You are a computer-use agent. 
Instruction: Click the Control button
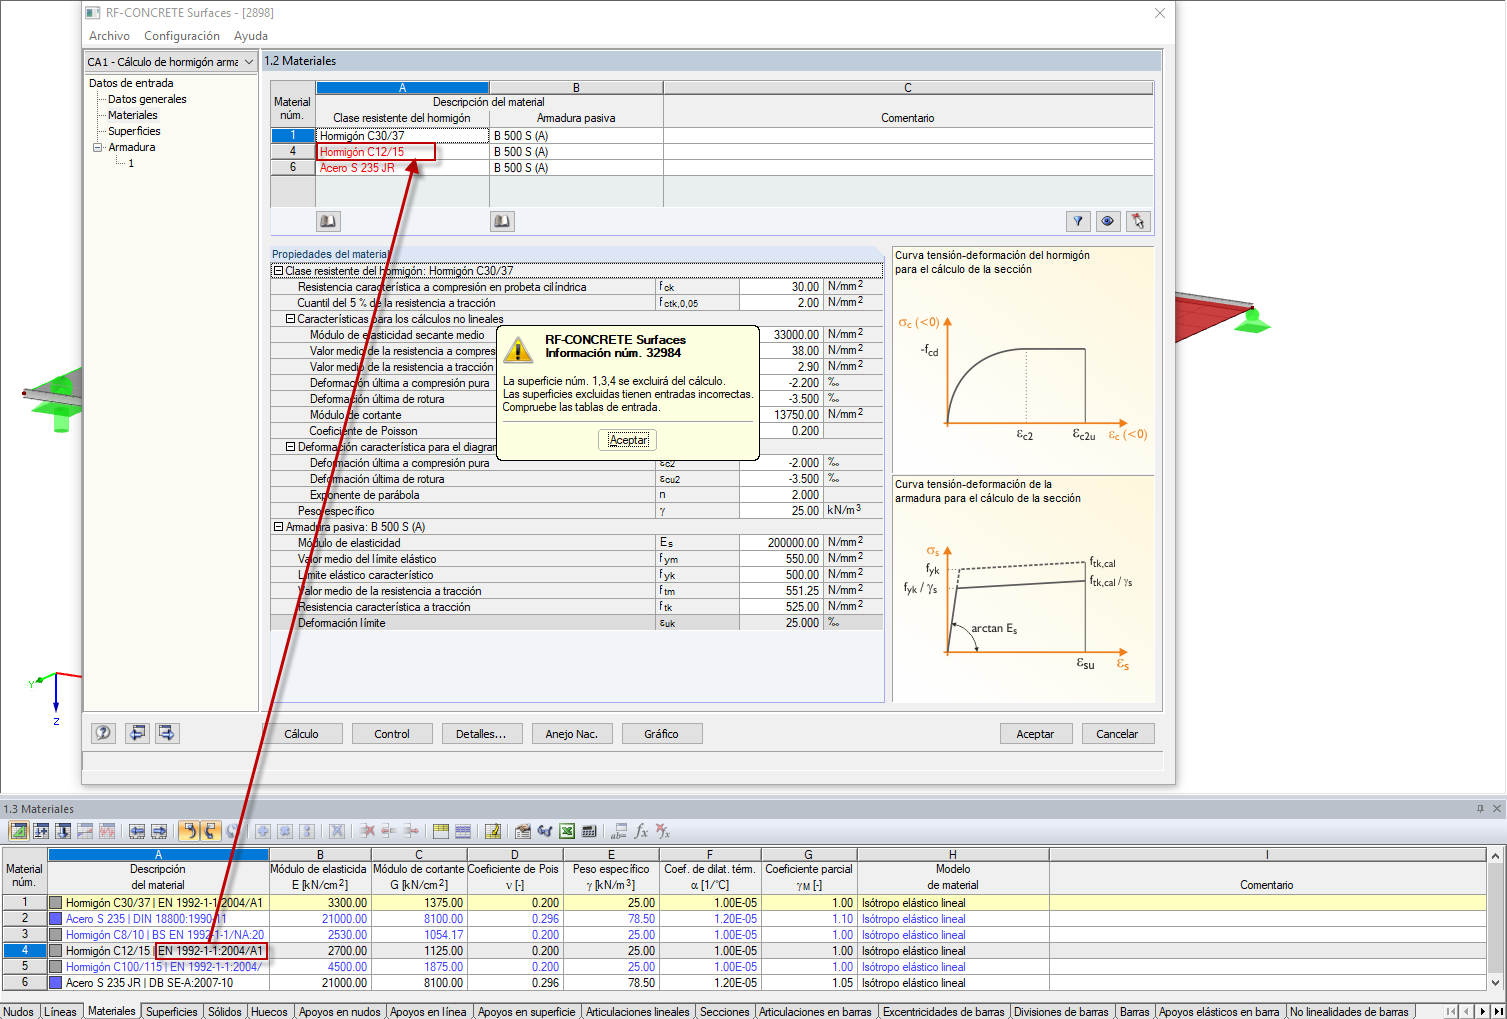[392, 734]
